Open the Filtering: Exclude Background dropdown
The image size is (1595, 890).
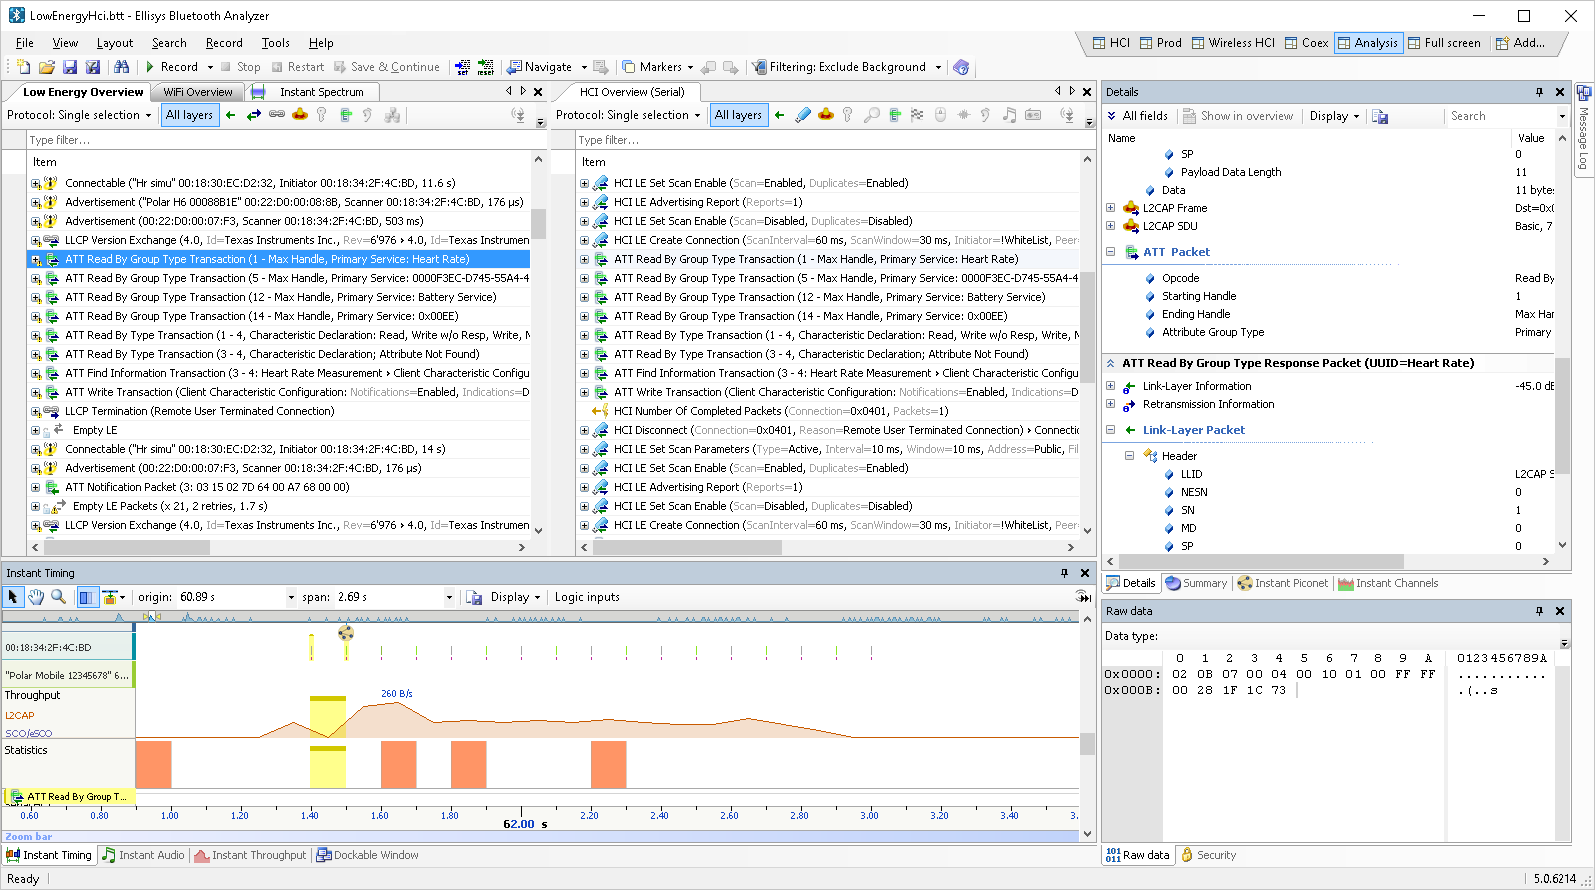tap(938, 67)
